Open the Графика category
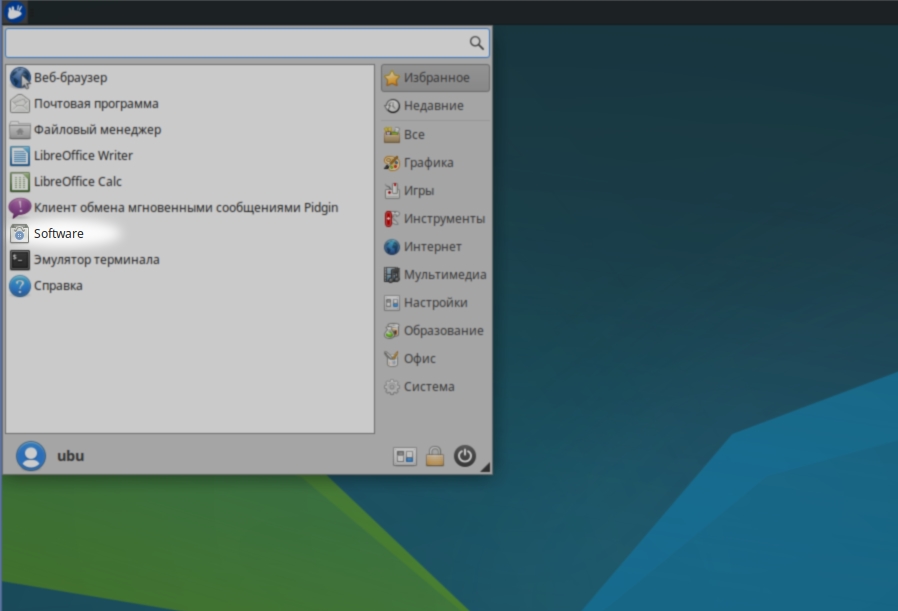Screen dimensions: 898x611 click(435, 163)
